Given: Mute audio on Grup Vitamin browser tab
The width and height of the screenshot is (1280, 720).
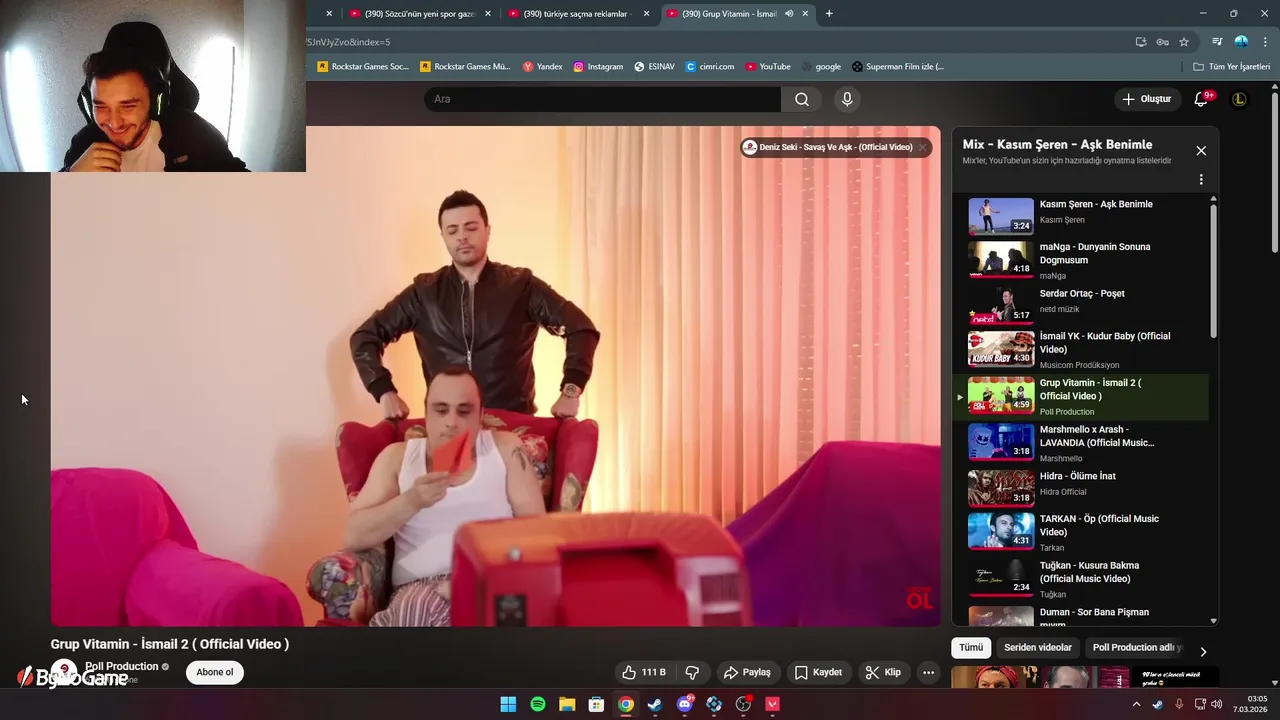Looking at the screenshot, I should pos(789,14).
